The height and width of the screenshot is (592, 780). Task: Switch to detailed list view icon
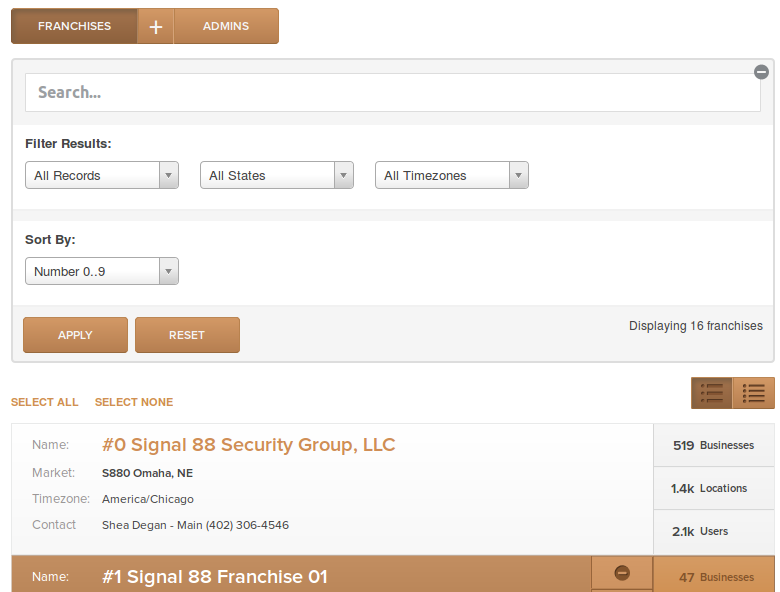[712, 393]
